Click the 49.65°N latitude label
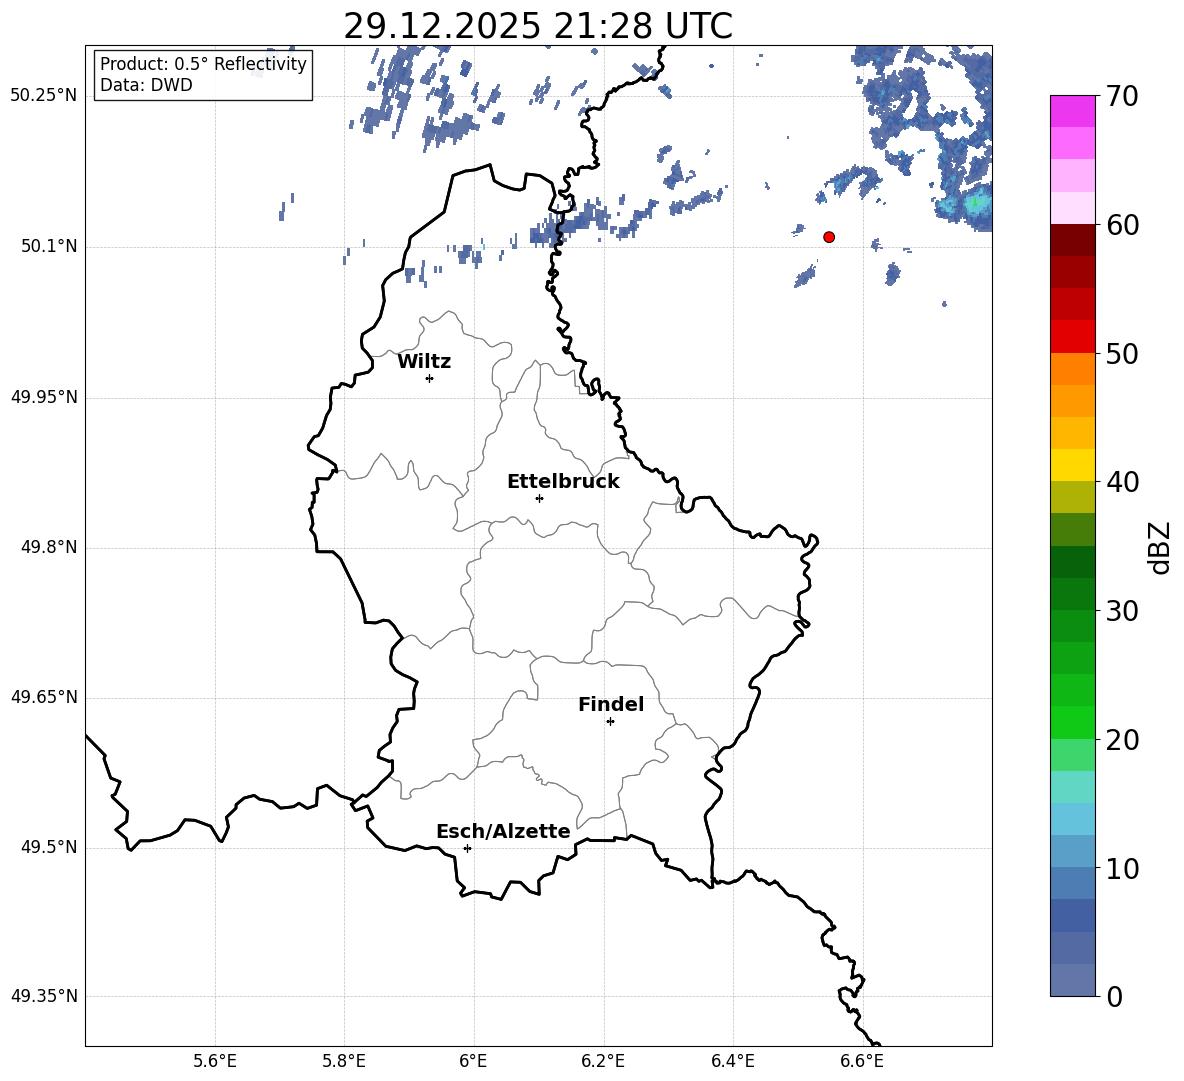The image size is (1184, 1081). pyautogui.click(x=44, y=696)
